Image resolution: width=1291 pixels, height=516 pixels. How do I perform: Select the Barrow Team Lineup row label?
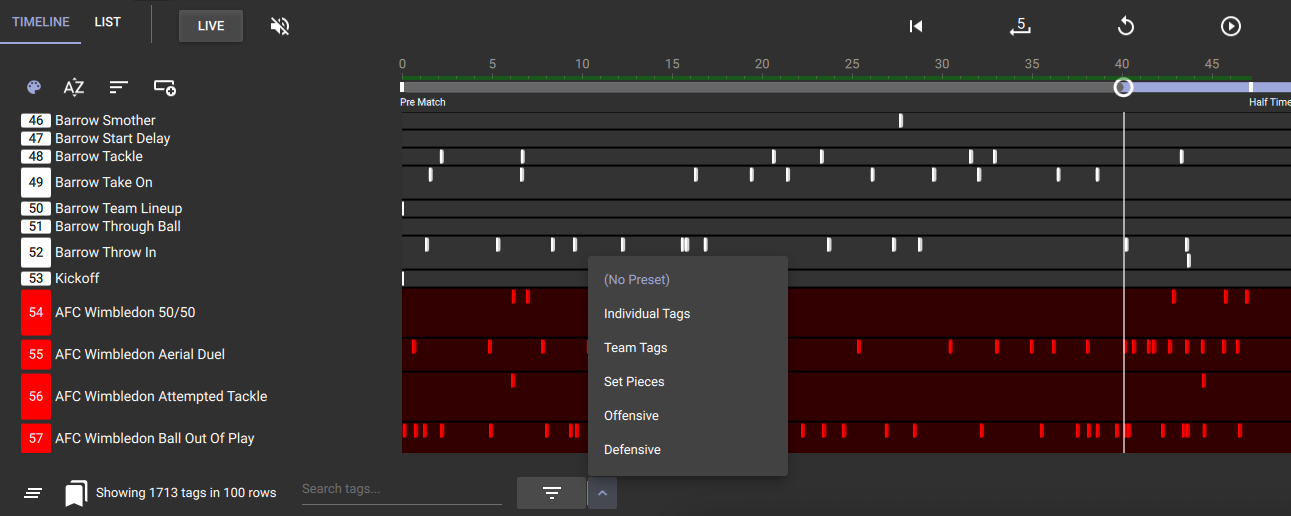(x=119, y=208)
